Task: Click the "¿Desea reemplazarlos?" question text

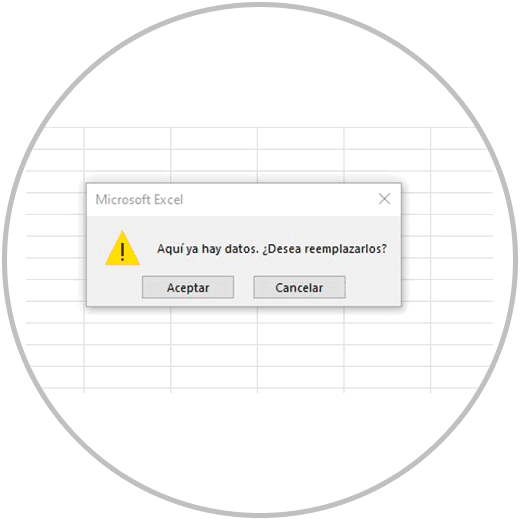Action: click(324, 249)
